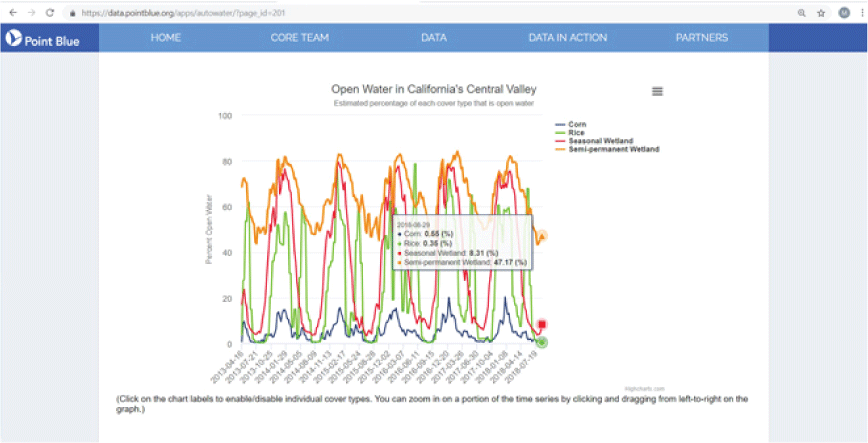Toggle the Rice series in legend

point(576,132)
